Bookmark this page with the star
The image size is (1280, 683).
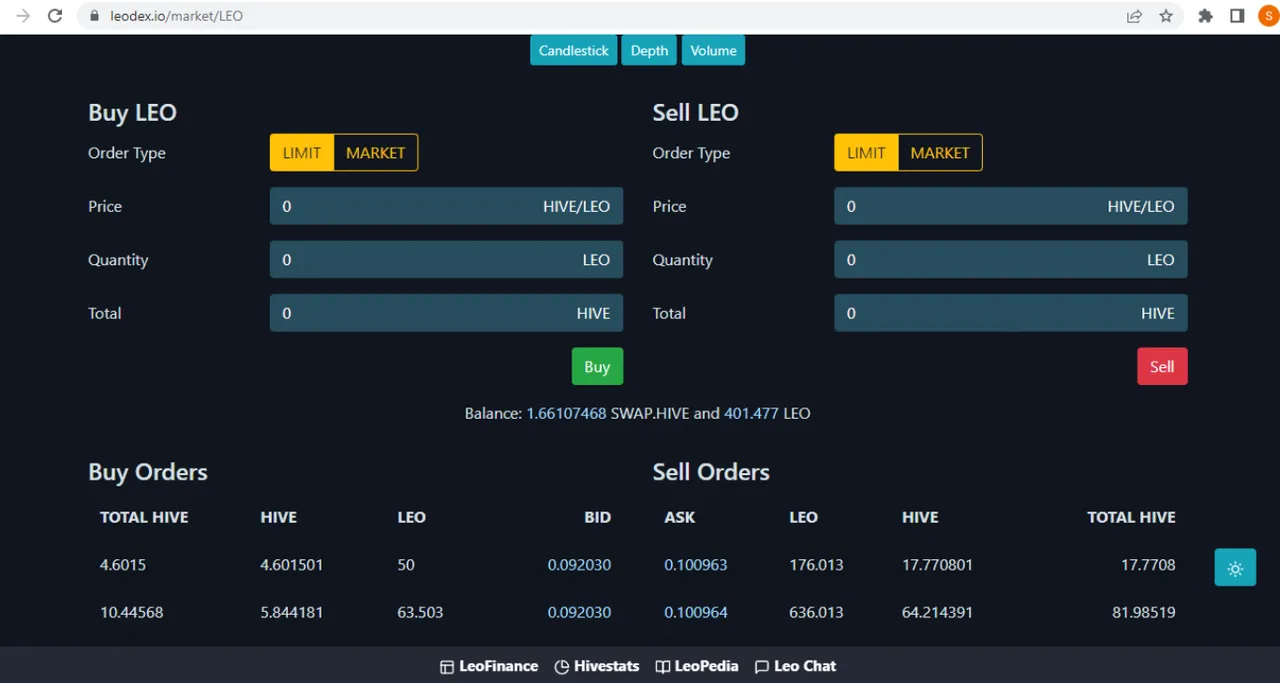tap(1166, 16)
